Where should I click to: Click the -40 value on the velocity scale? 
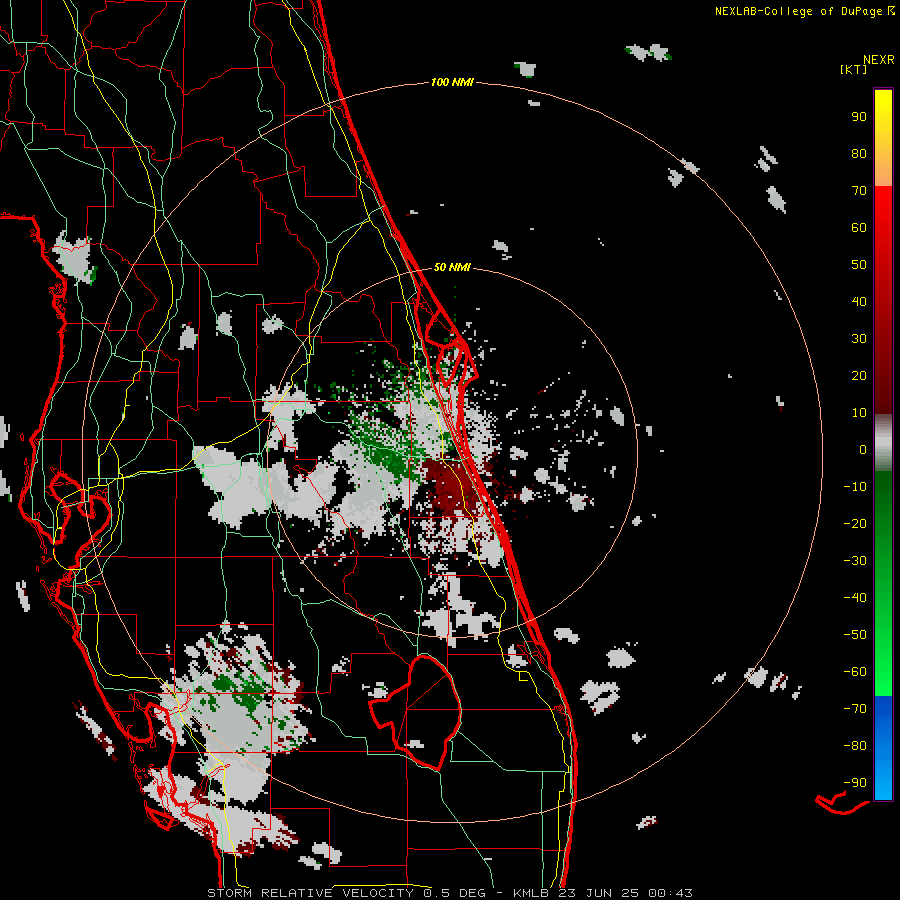pos(855,598)
